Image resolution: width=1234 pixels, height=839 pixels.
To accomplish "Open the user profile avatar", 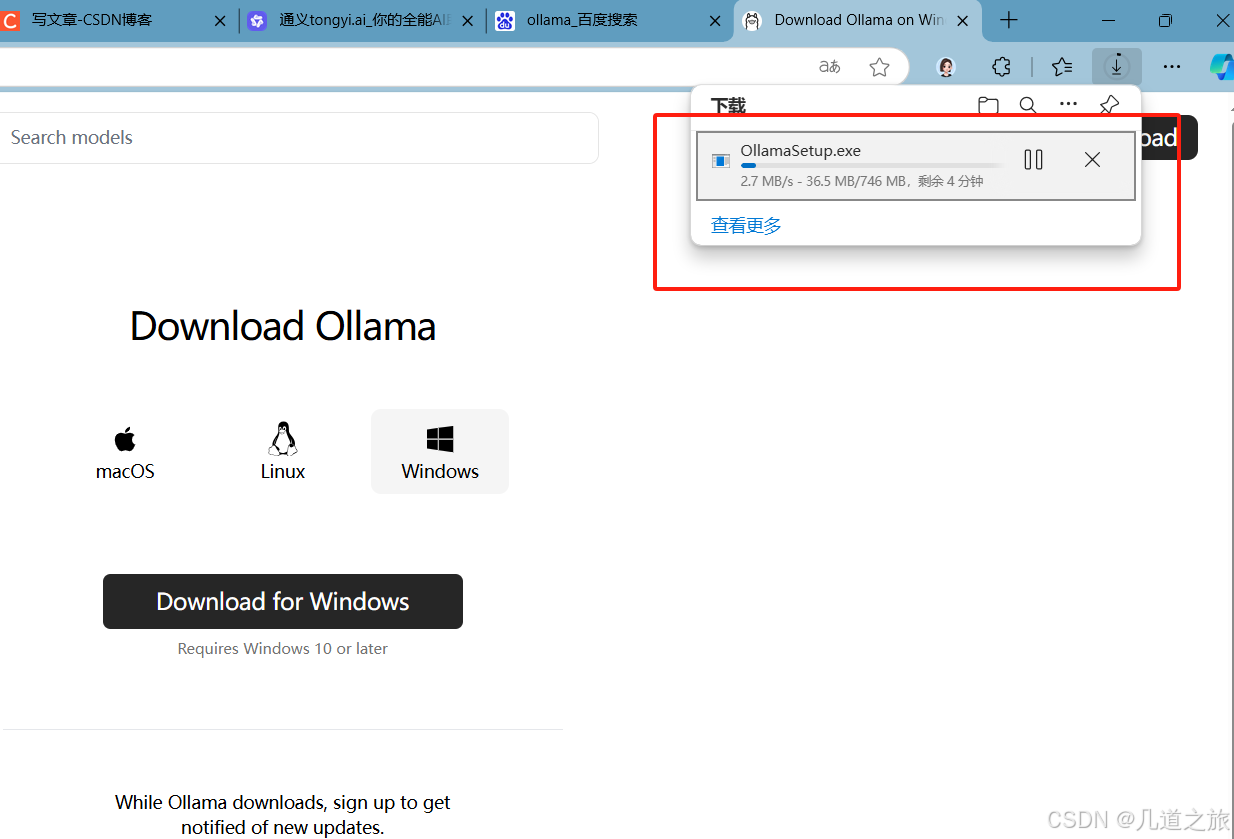I will pyautogui.click(x=946, y=67).
